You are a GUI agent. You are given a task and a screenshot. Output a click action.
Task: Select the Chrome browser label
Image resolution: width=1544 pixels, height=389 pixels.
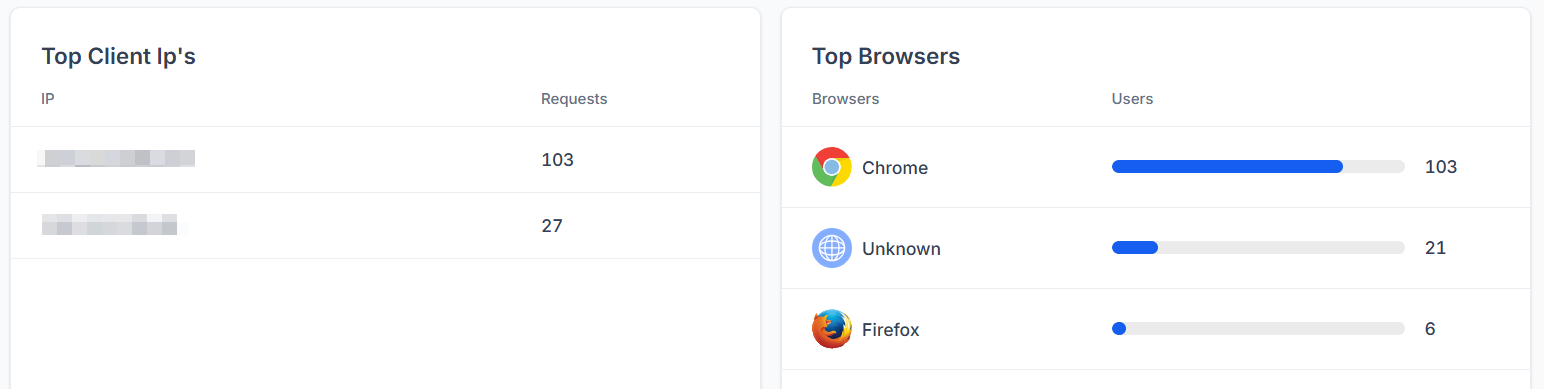[895, 168]
